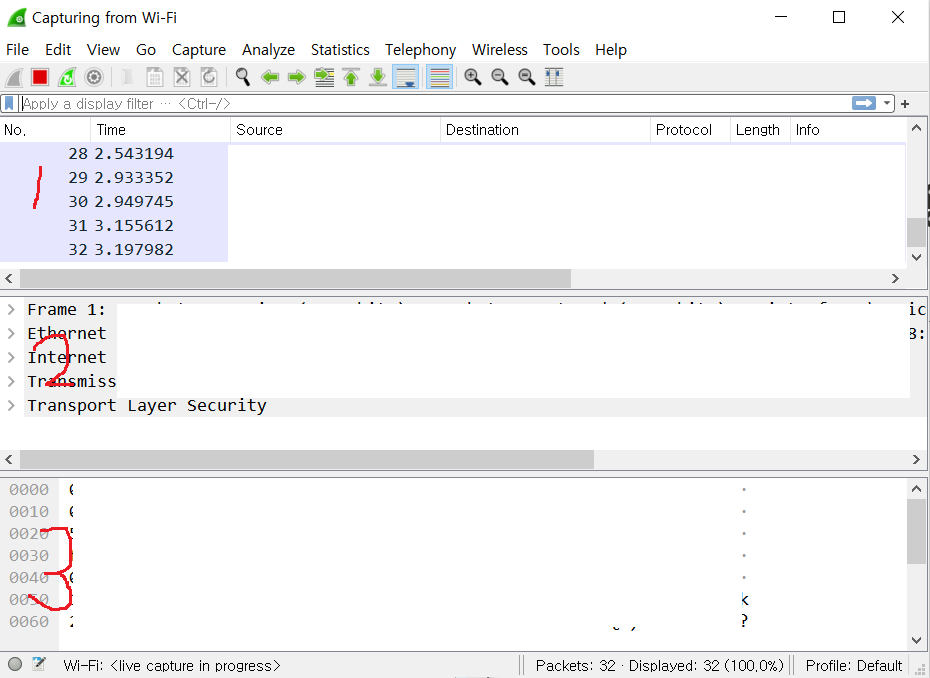Sort by the Length column header
This screenshot has width=930, height=678.
tap(760, 130)
